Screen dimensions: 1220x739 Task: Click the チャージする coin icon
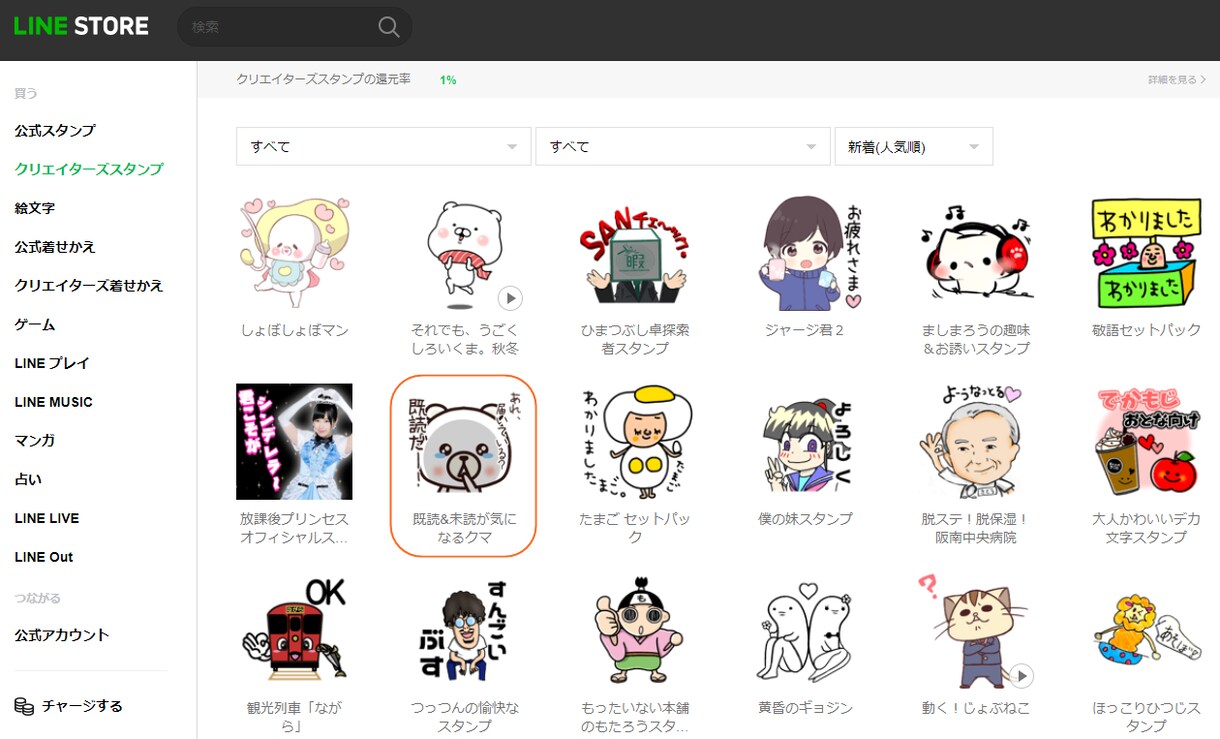24,707
